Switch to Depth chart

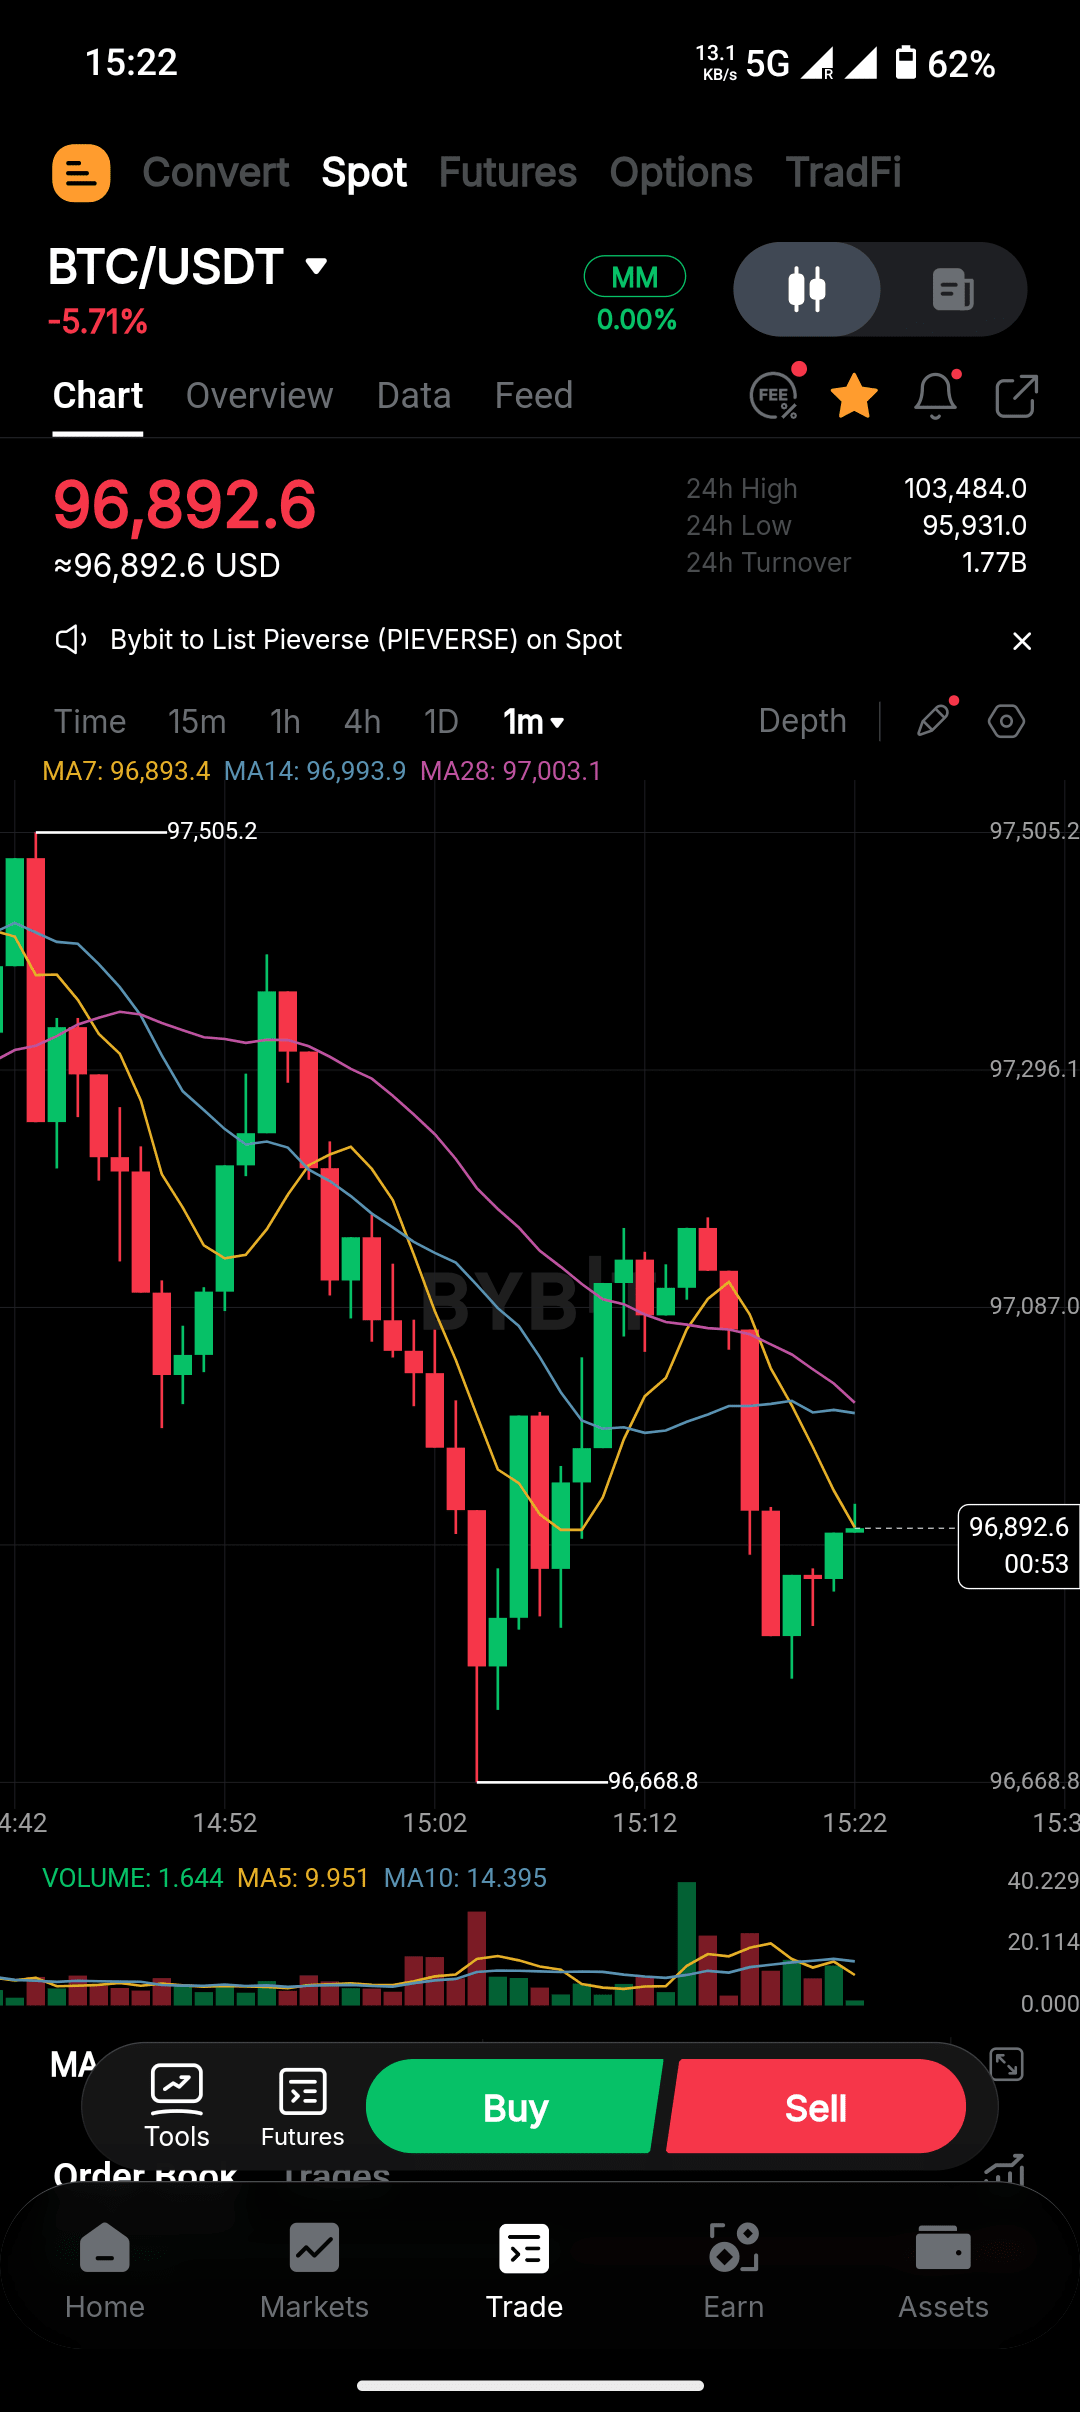[803, 721]
